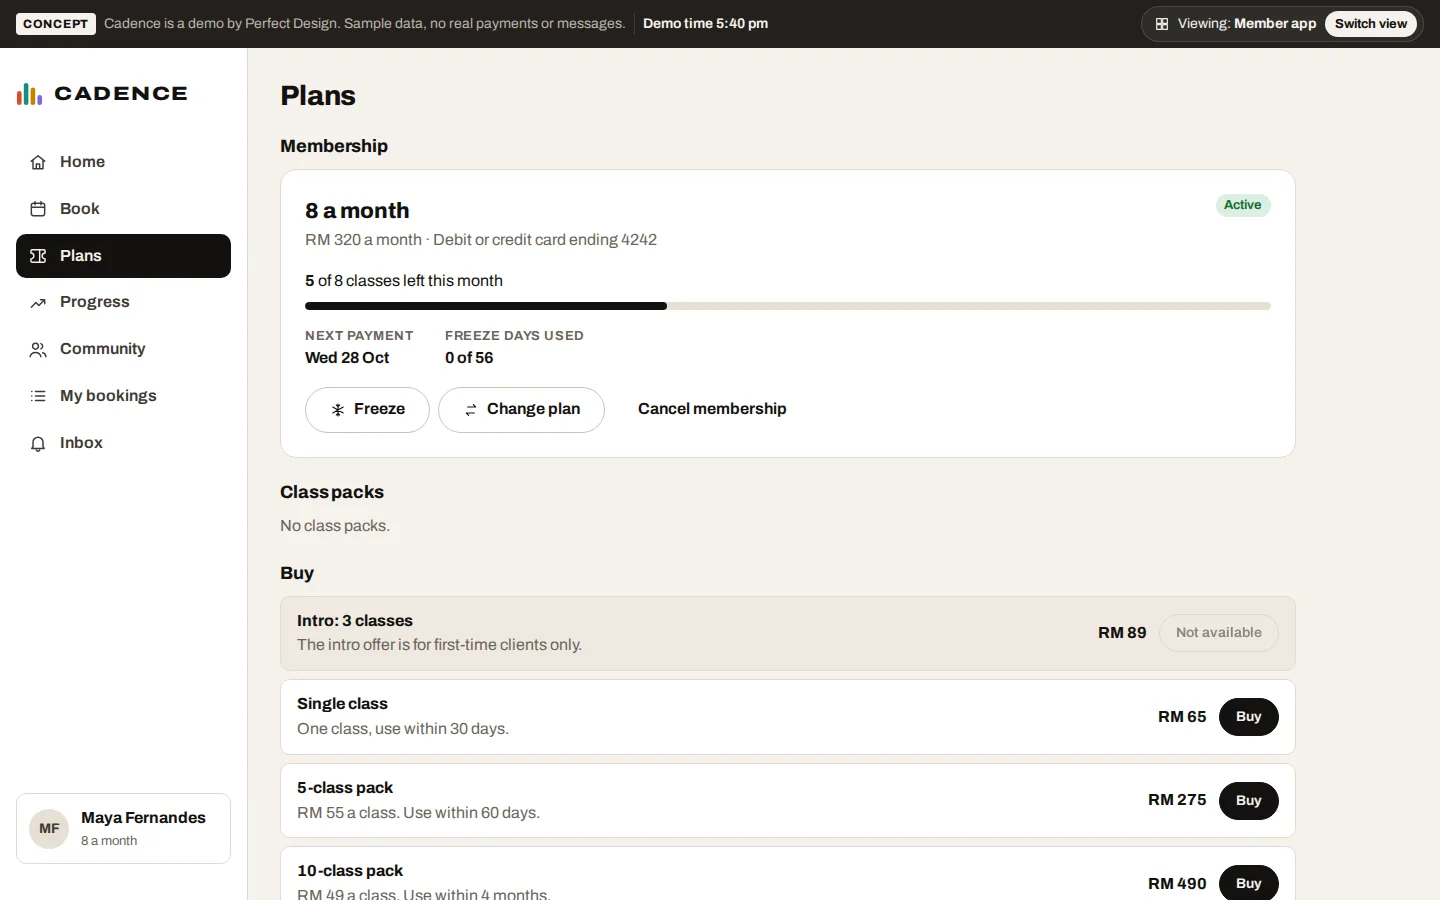Navigate to Community
The height and width of the screenshot is (900, 1440).
coord(123,349)
